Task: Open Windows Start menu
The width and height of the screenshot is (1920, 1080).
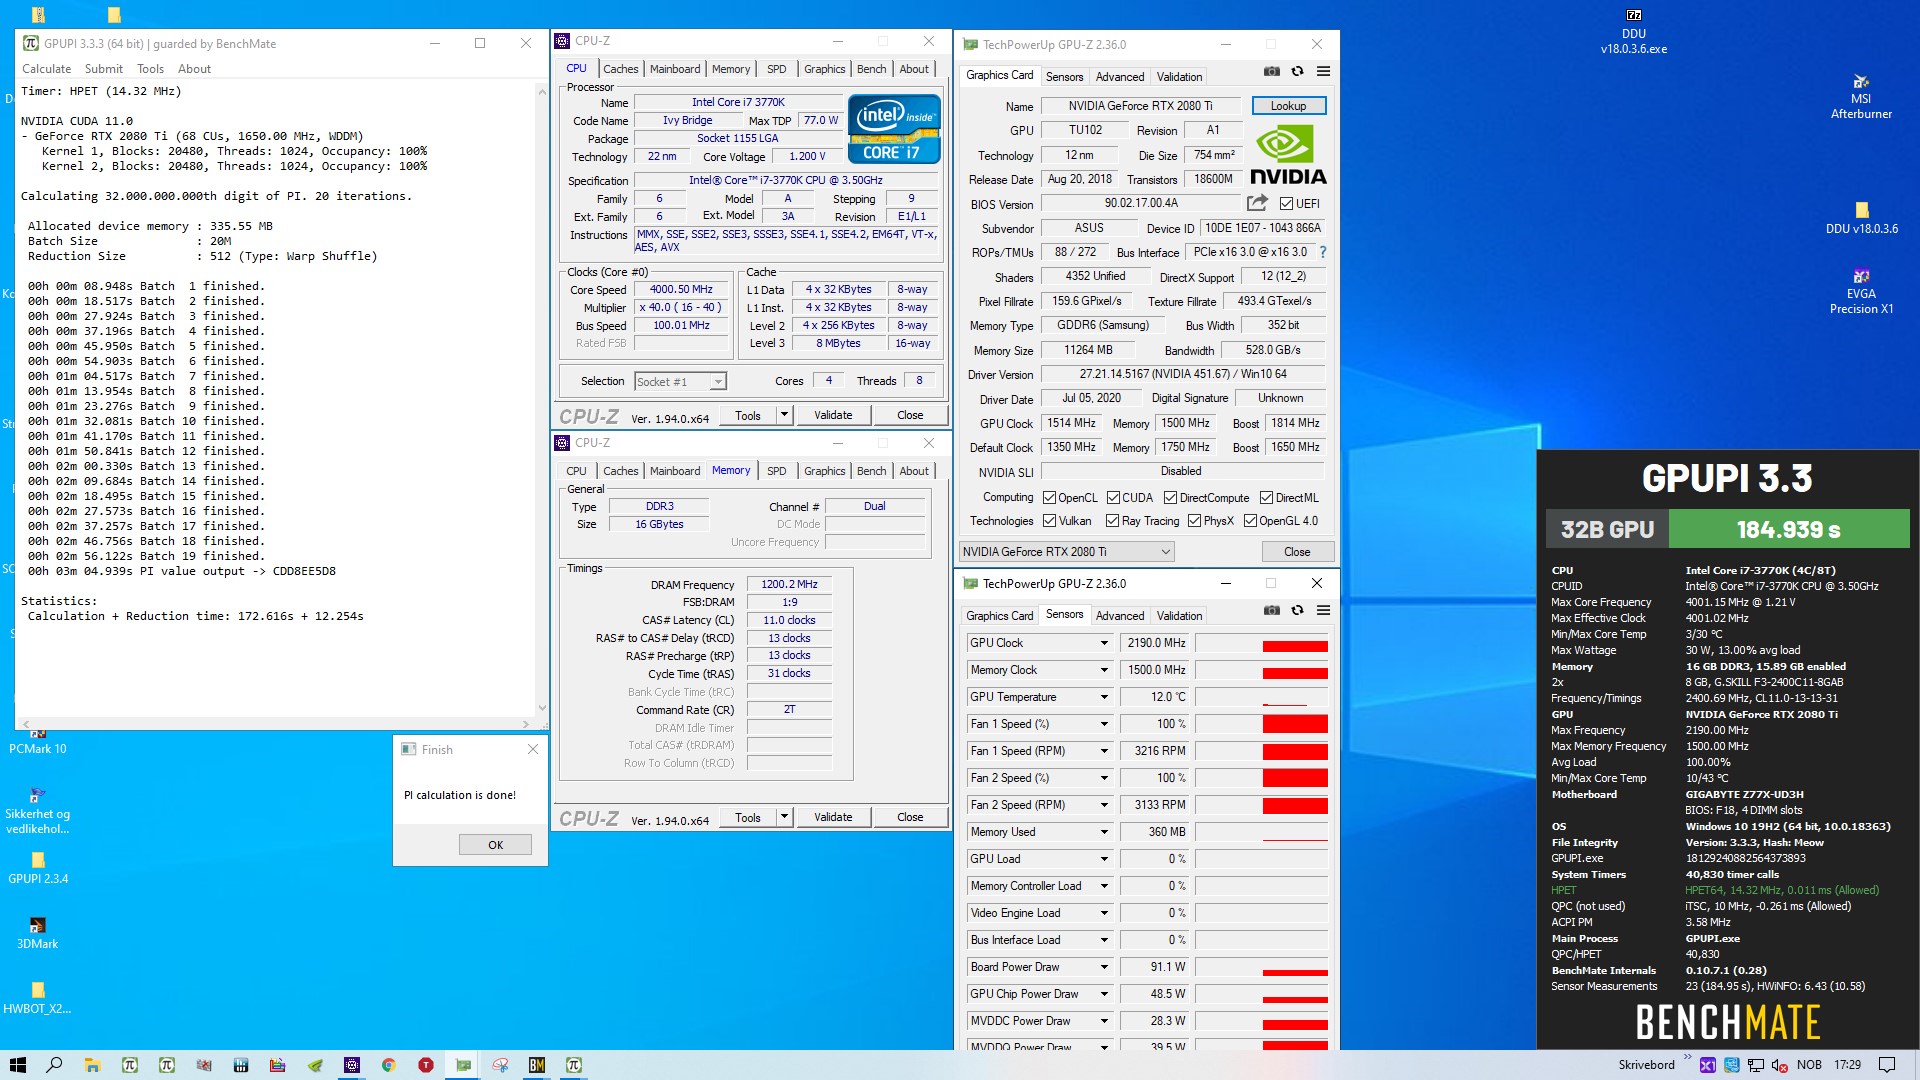Action: click(x=18, y=1065)
